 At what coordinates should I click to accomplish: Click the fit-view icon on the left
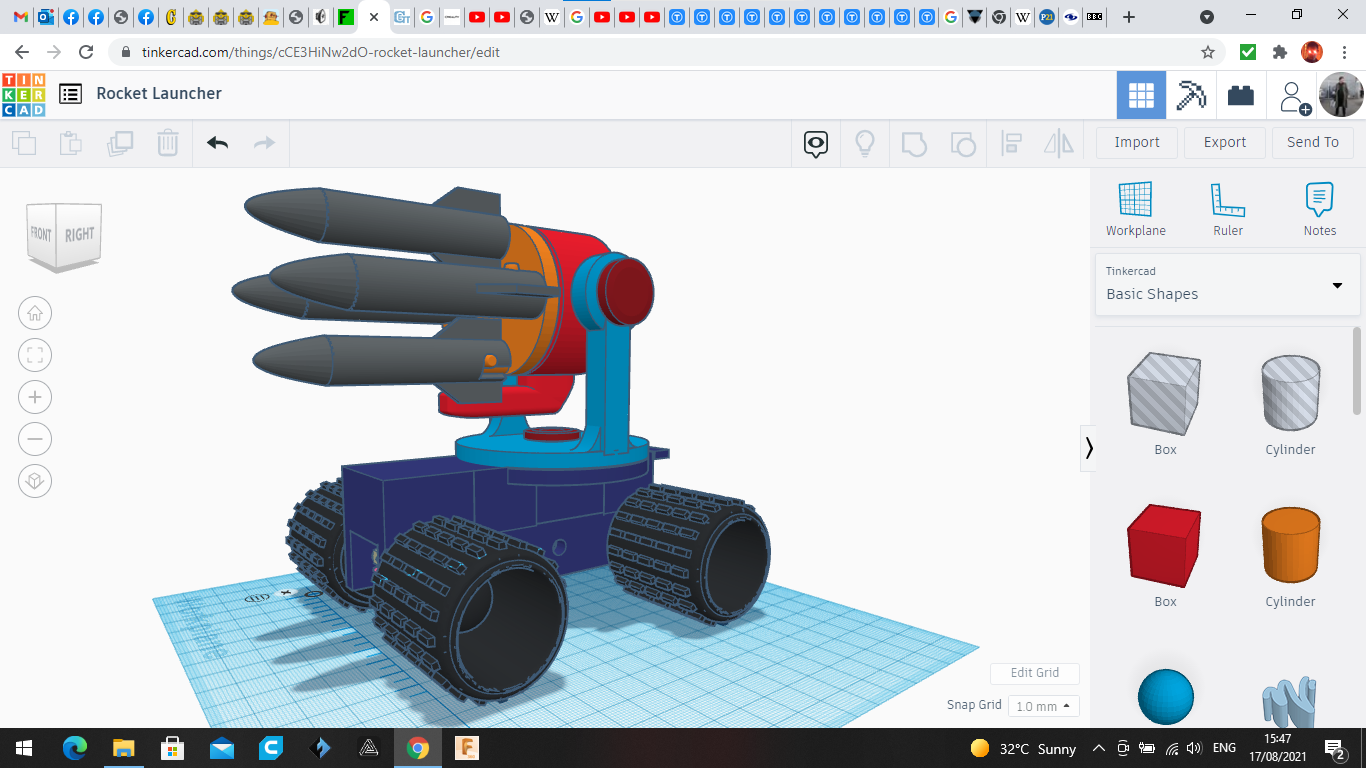pos(35,355)
